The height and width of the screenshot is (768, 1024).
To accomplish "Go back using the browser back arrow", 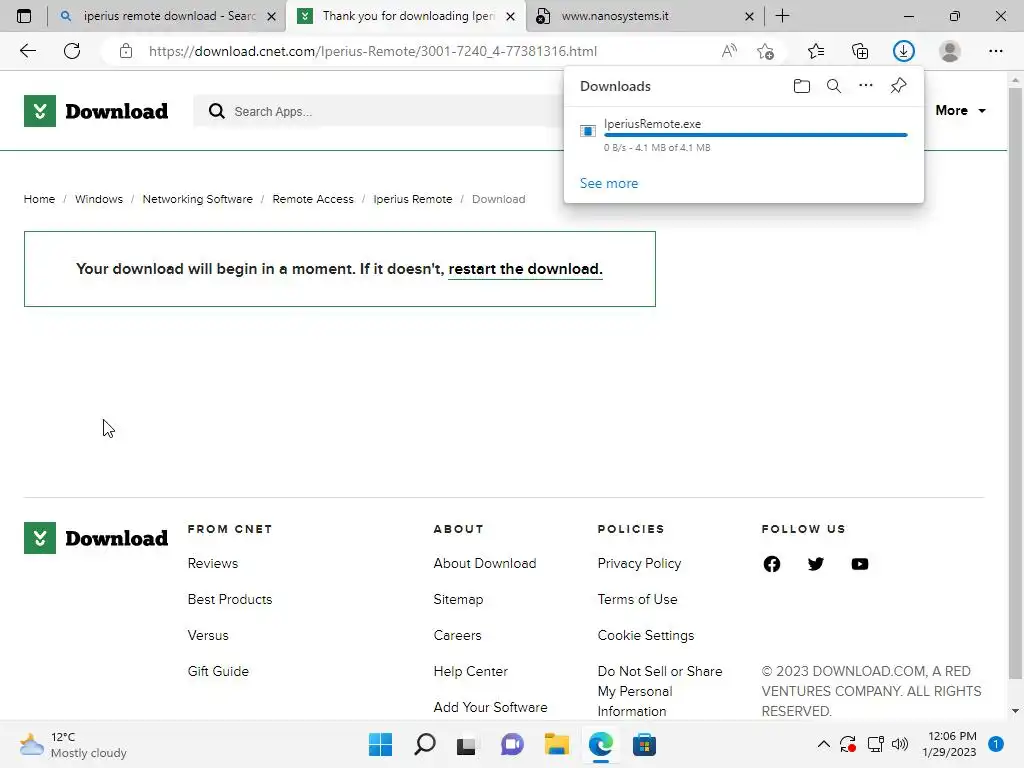I will 27,51.
